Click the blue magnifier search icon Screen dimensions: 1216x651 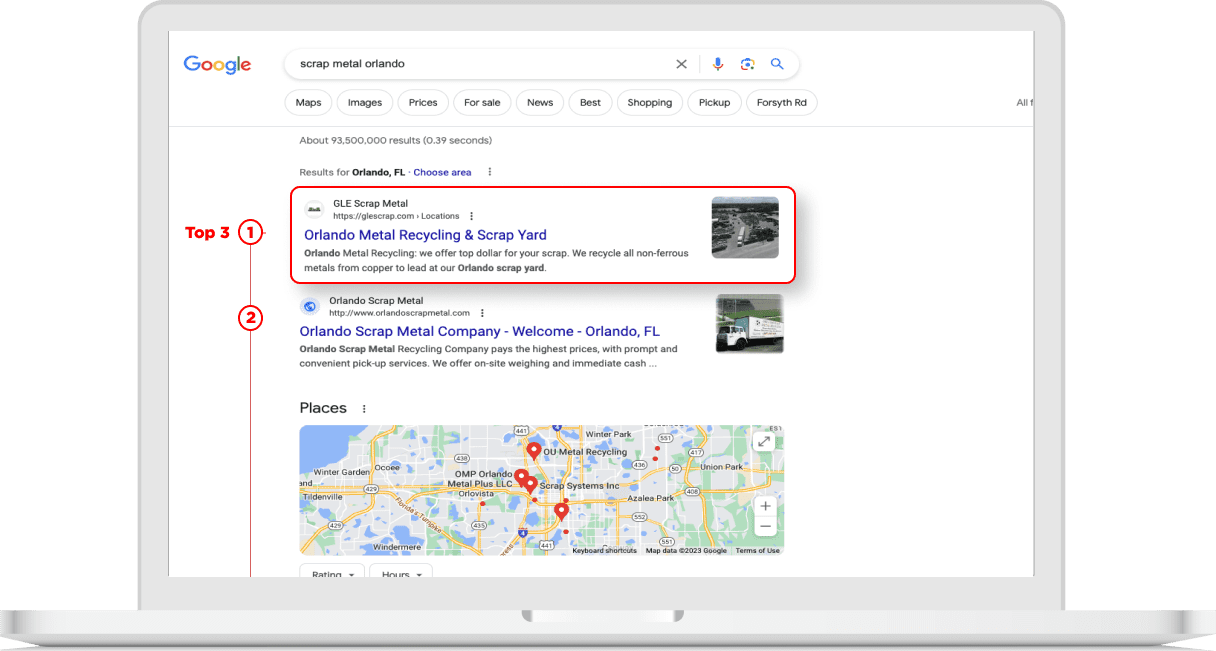777,64
